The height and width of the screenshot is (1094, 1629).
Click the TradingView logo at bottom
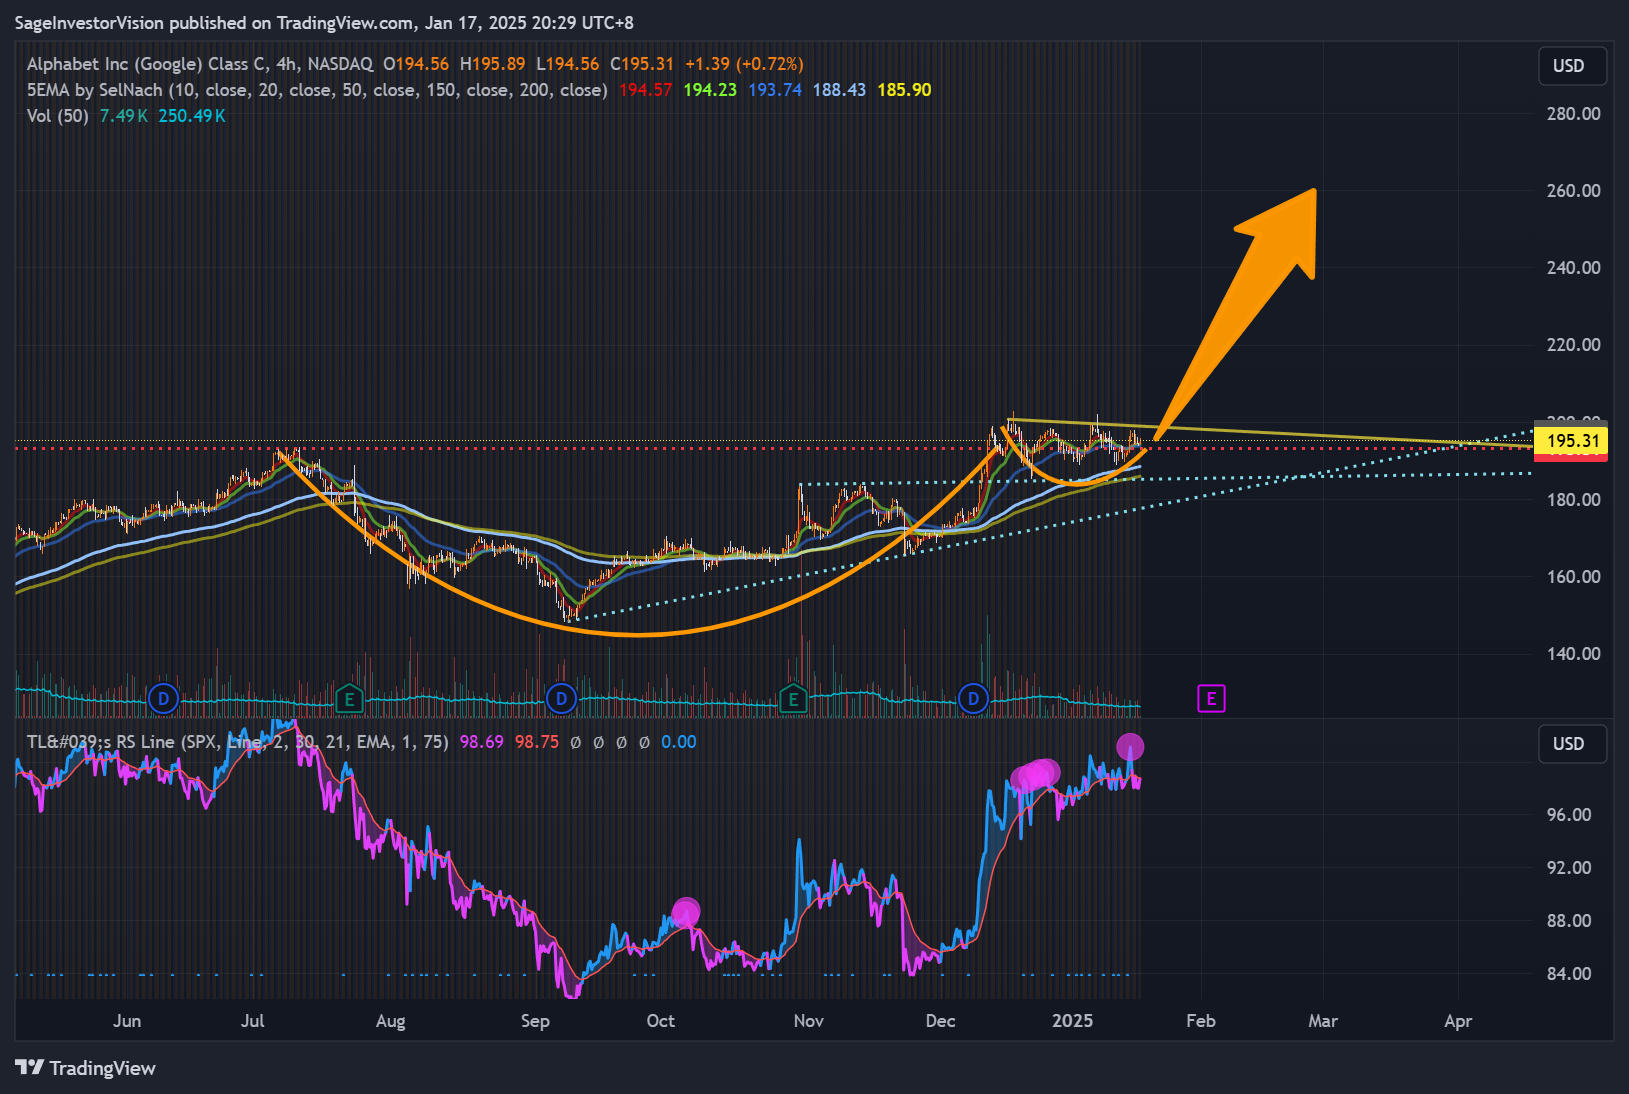[86, 1068]
